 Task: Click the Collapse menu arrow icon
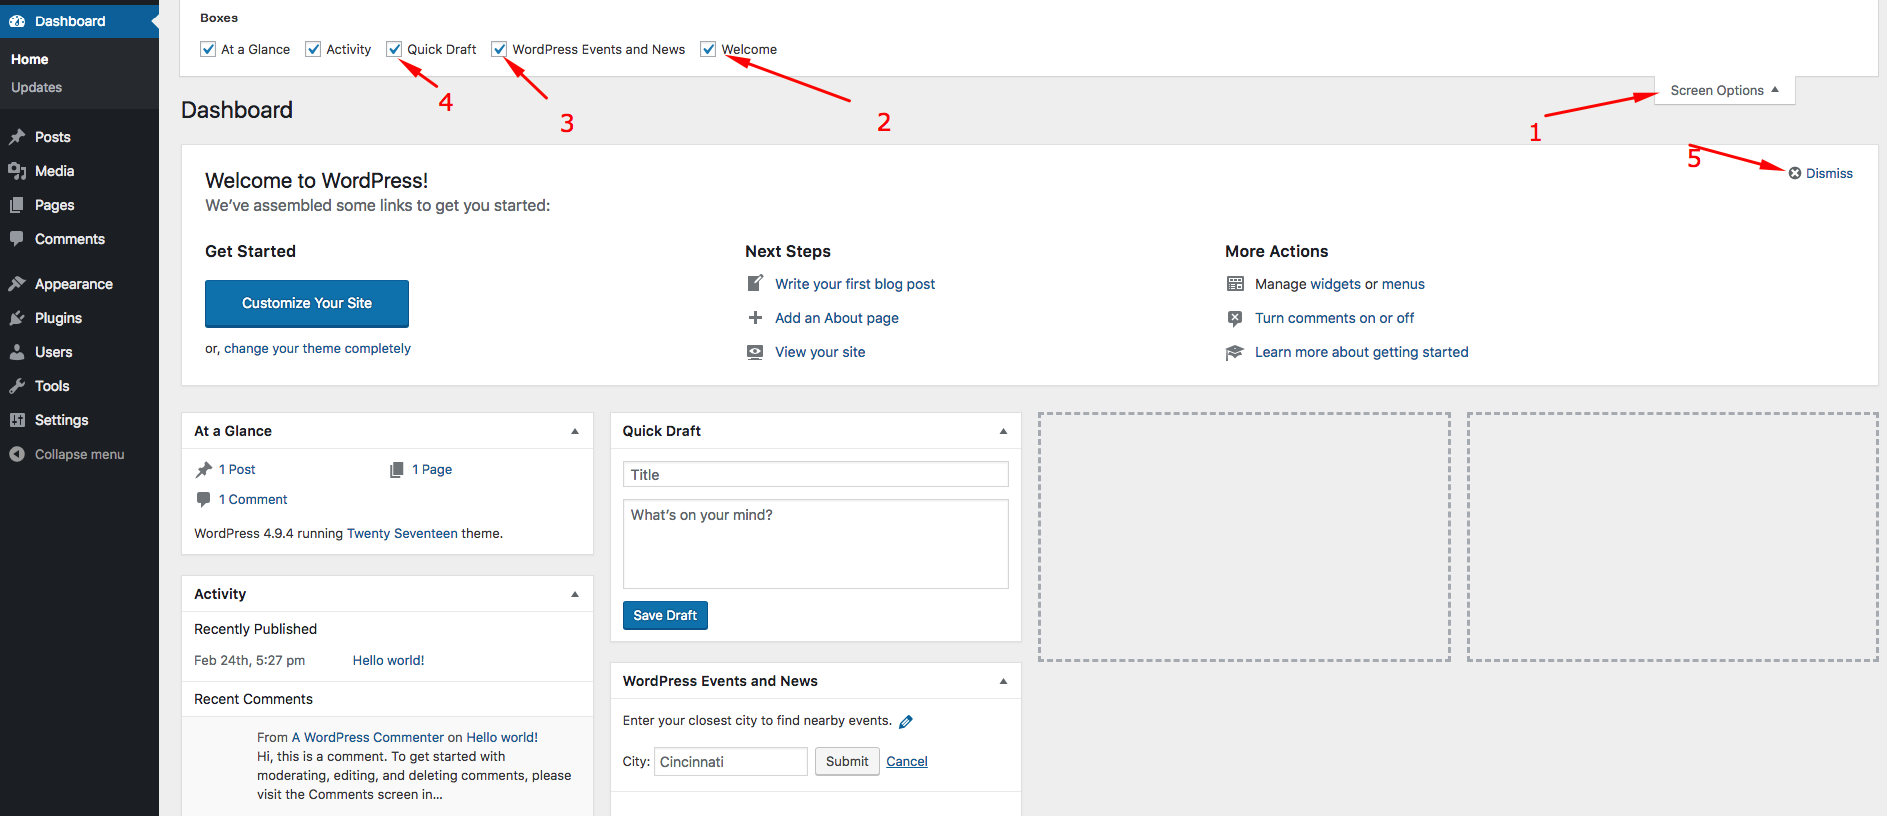(17, 454)
